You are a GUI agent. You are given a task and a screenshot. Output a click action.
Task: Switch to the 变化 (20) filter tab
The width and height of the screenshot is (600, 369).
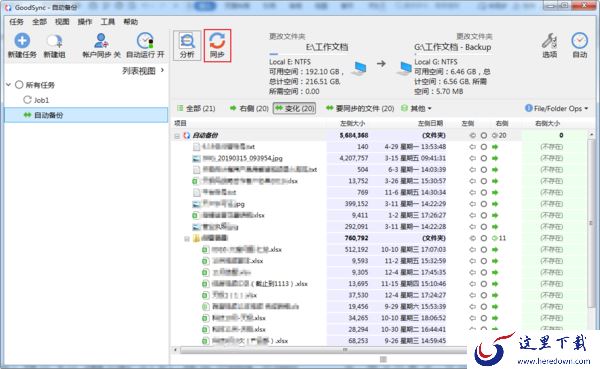click(294, 109)
